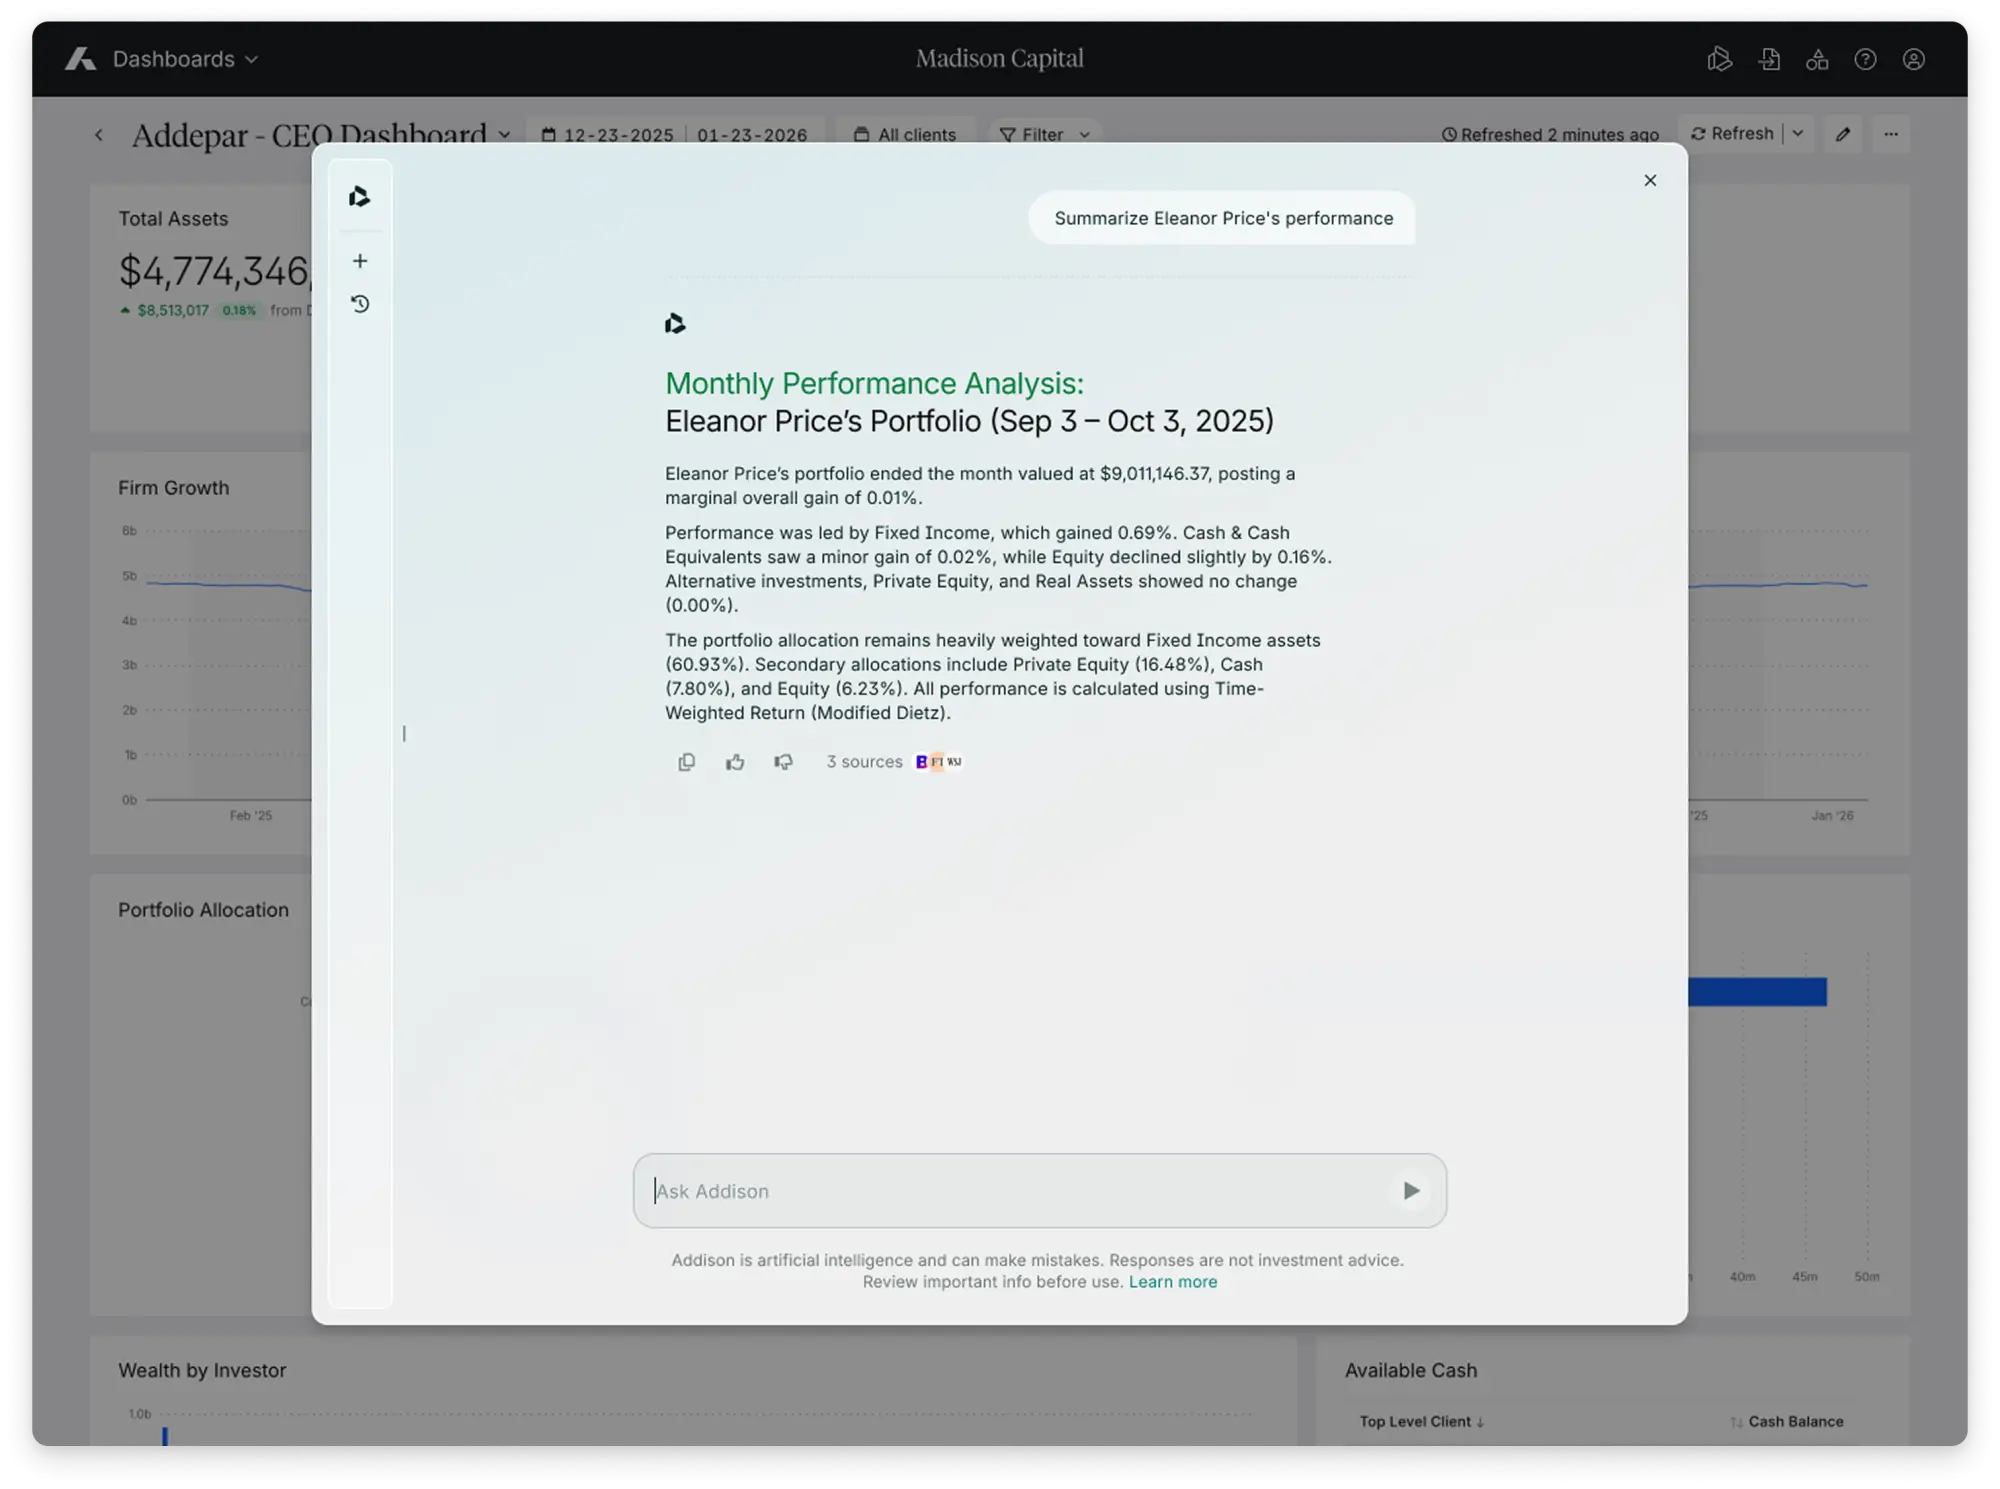The height and width of the screenshot is (1489, 2000).
Task: Open the help question mark icon
Action: [1865, 59]
